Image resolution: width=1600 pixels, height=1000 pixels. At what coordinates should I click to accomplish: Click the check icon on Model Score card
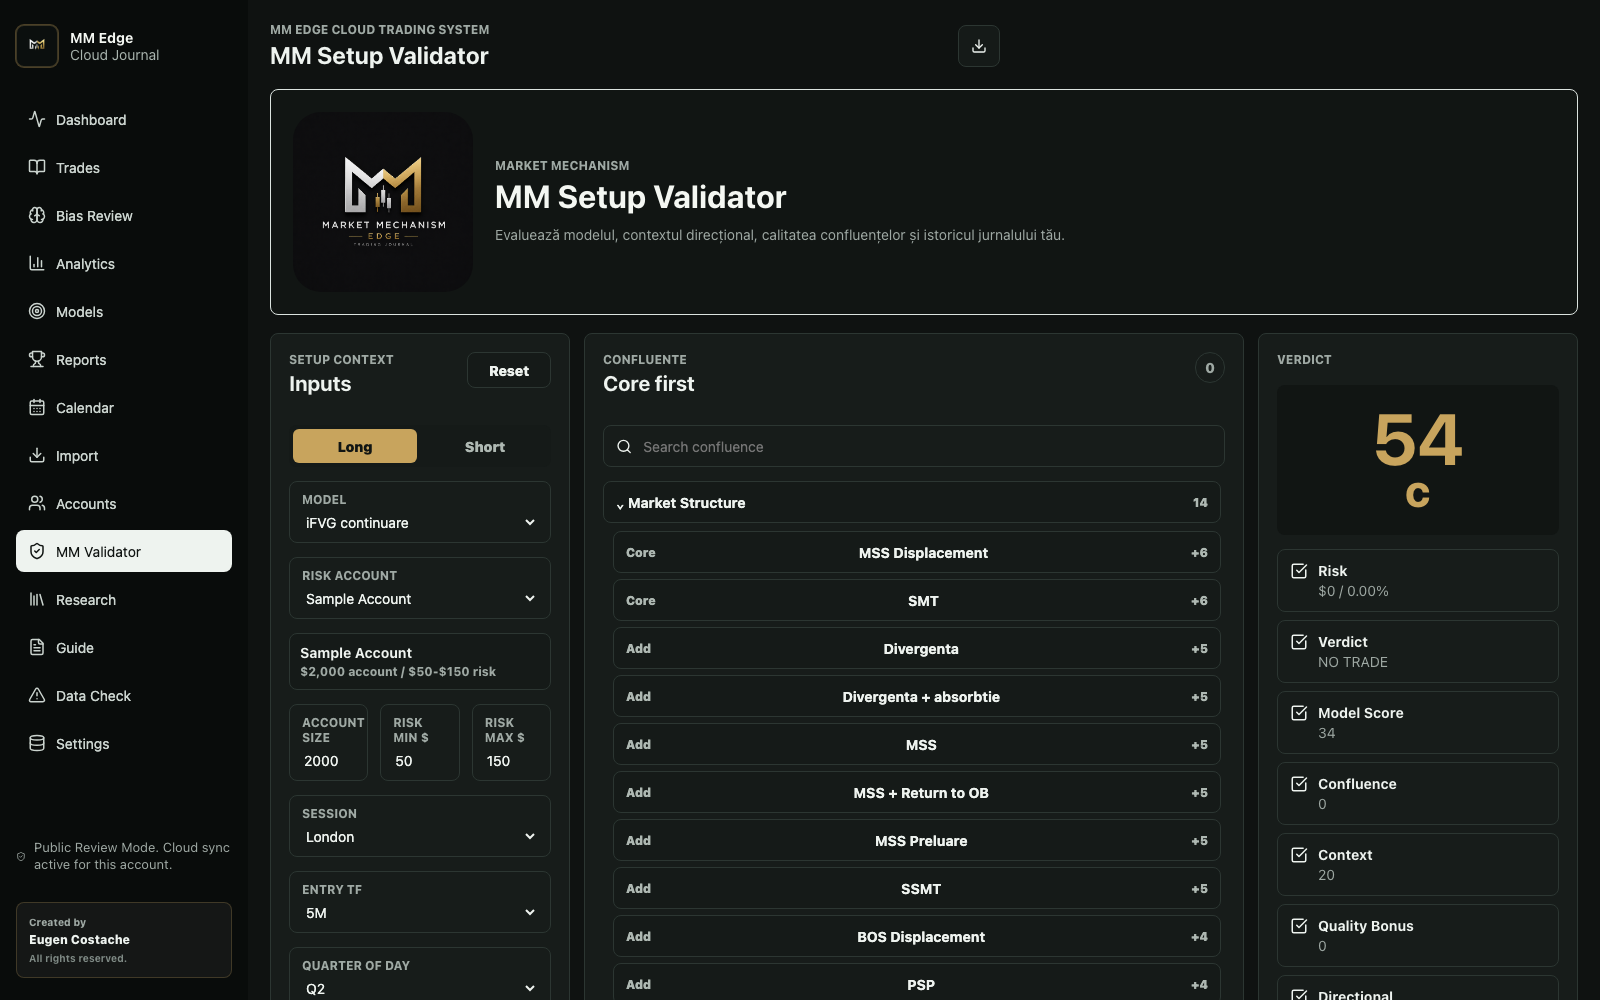1299,713
